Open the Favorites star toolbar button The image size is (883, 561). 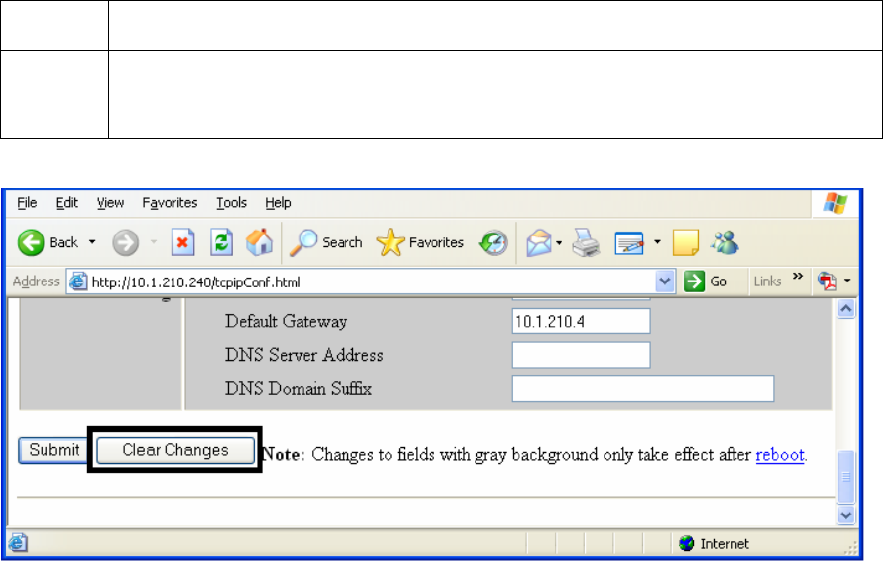click(420, 243)
